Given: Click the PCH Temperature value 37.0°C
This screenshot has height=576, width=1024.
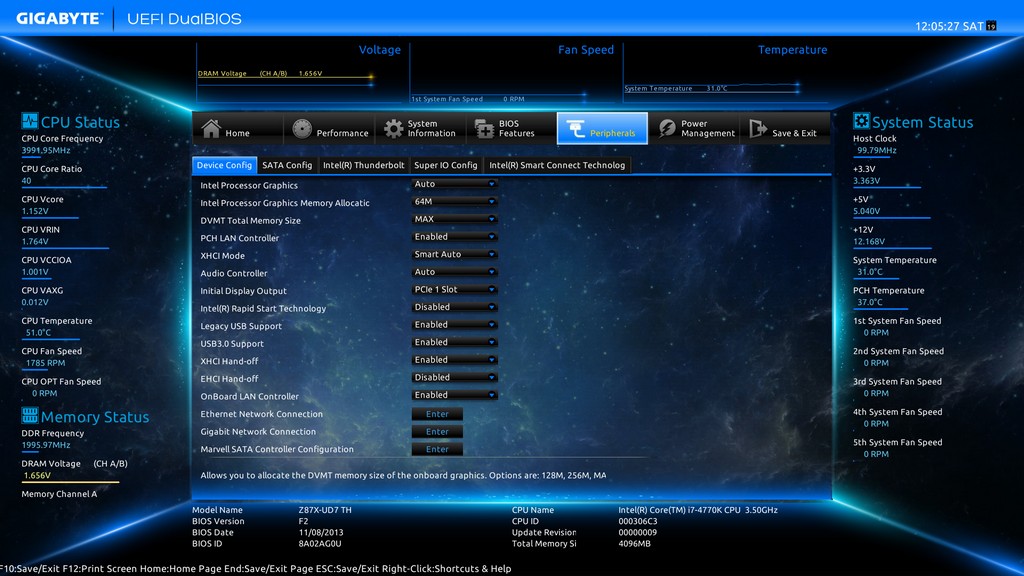Looking at the screenshot, I should point(870,302).
